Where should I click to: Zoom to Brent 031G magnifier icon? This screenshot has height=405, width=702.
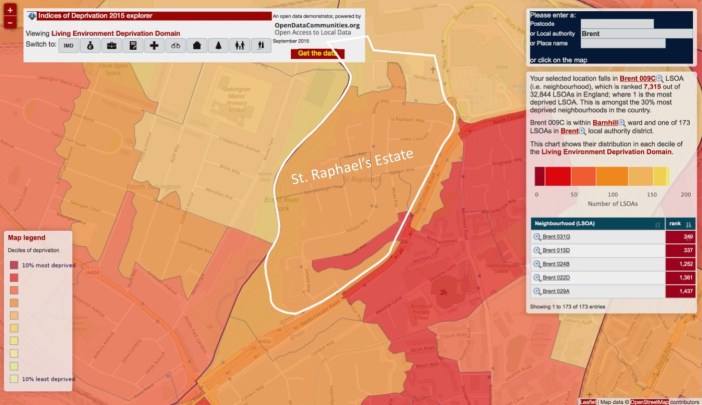[537, 237]
